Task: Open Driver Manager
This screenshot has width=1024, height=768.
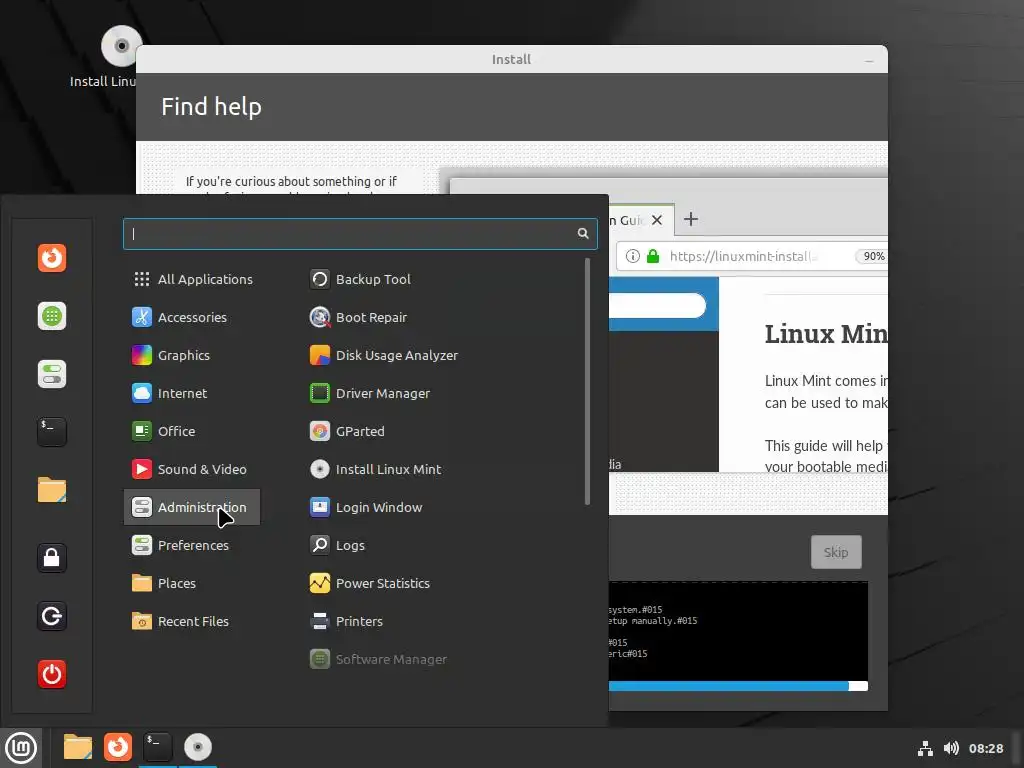Action: click(370, 393)
